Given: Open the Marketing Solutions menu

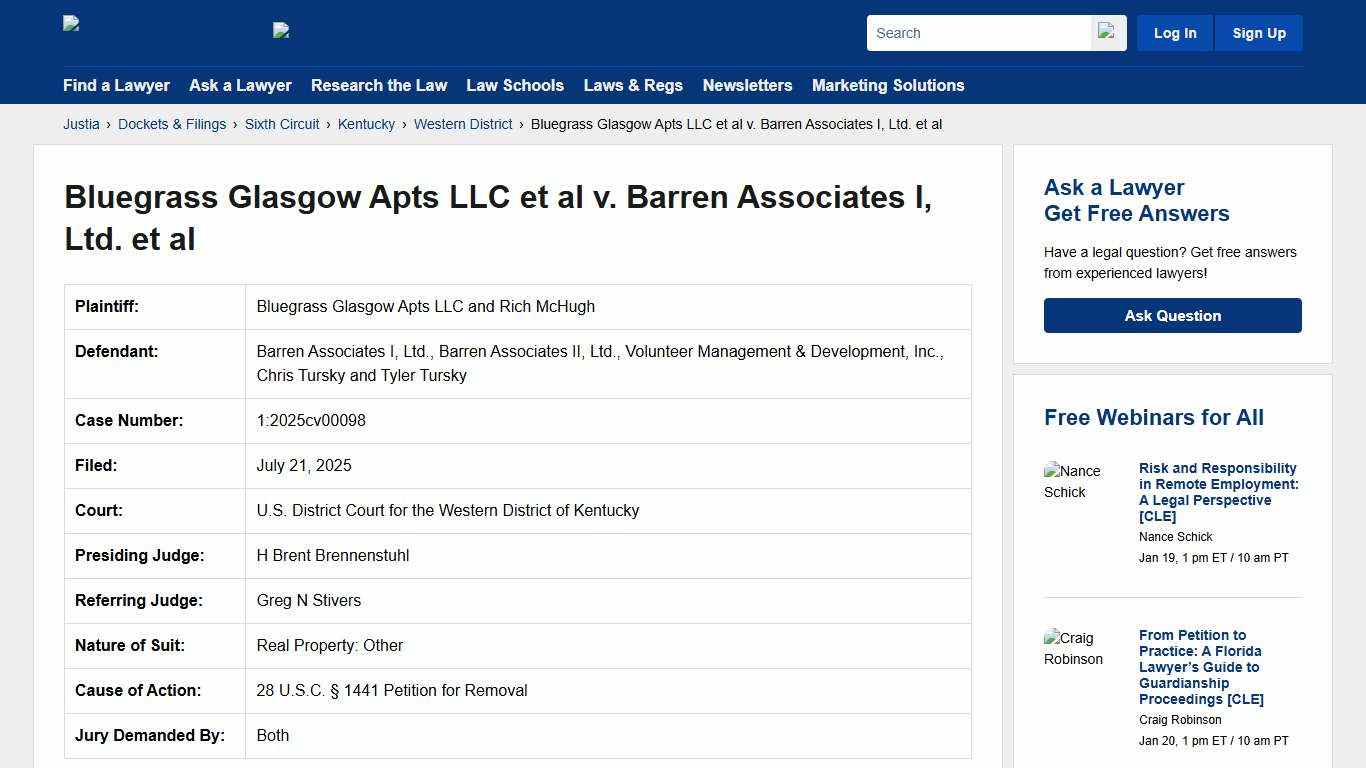Looking at the screenshot, I should click(888, 86).
